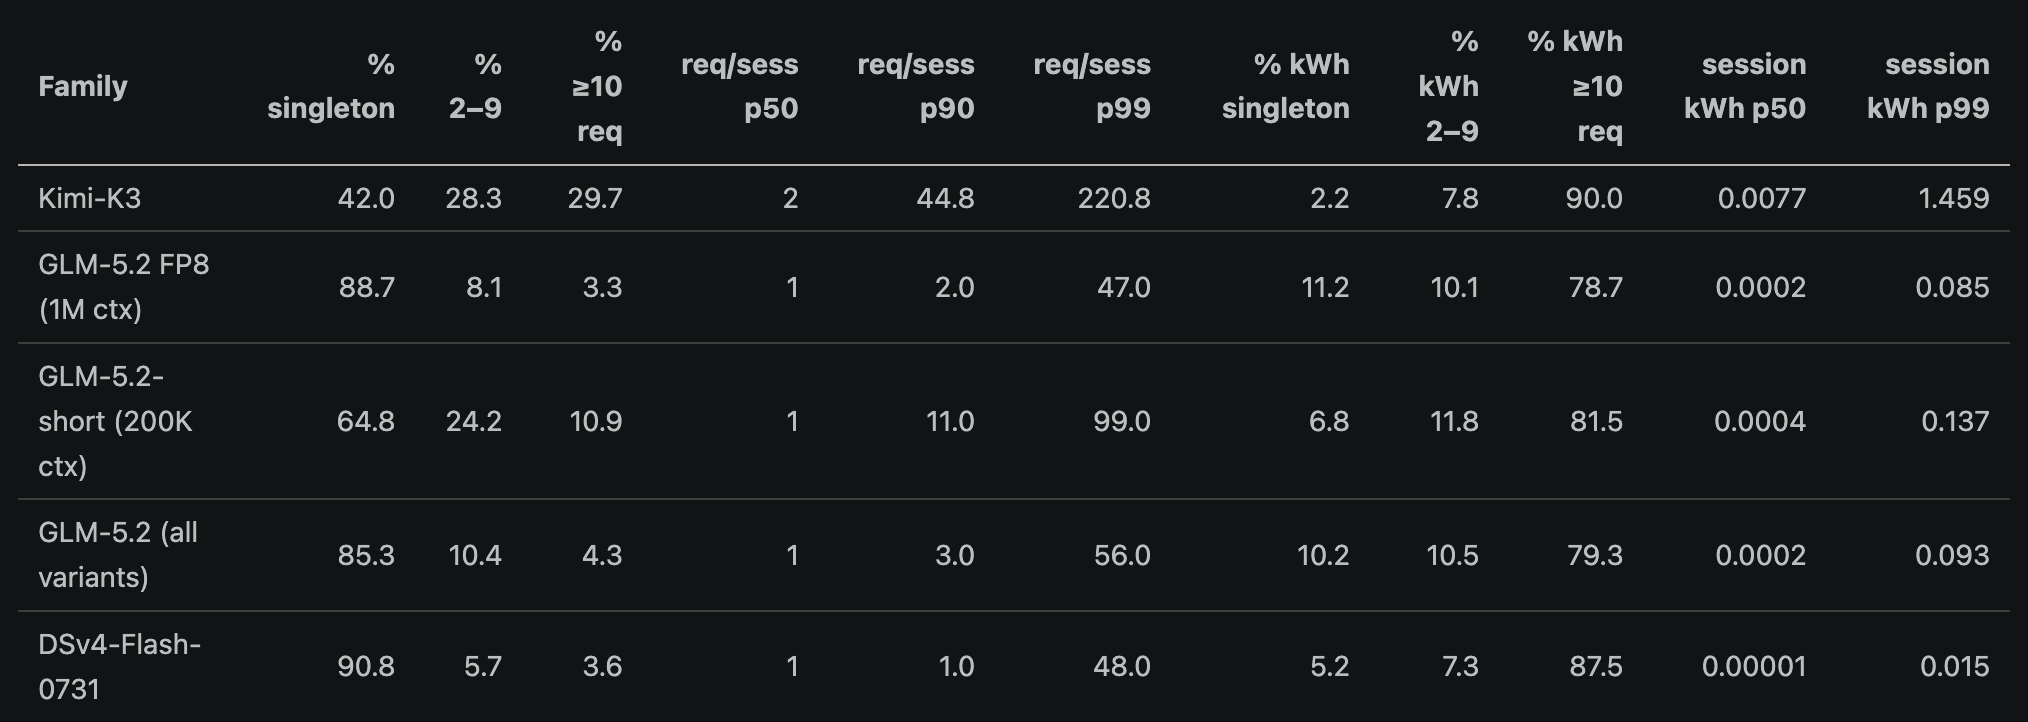The image size is (2028, 722).
Task: Click the 81.5 kWh ≥10 req cell
Action: [1596, 421]
